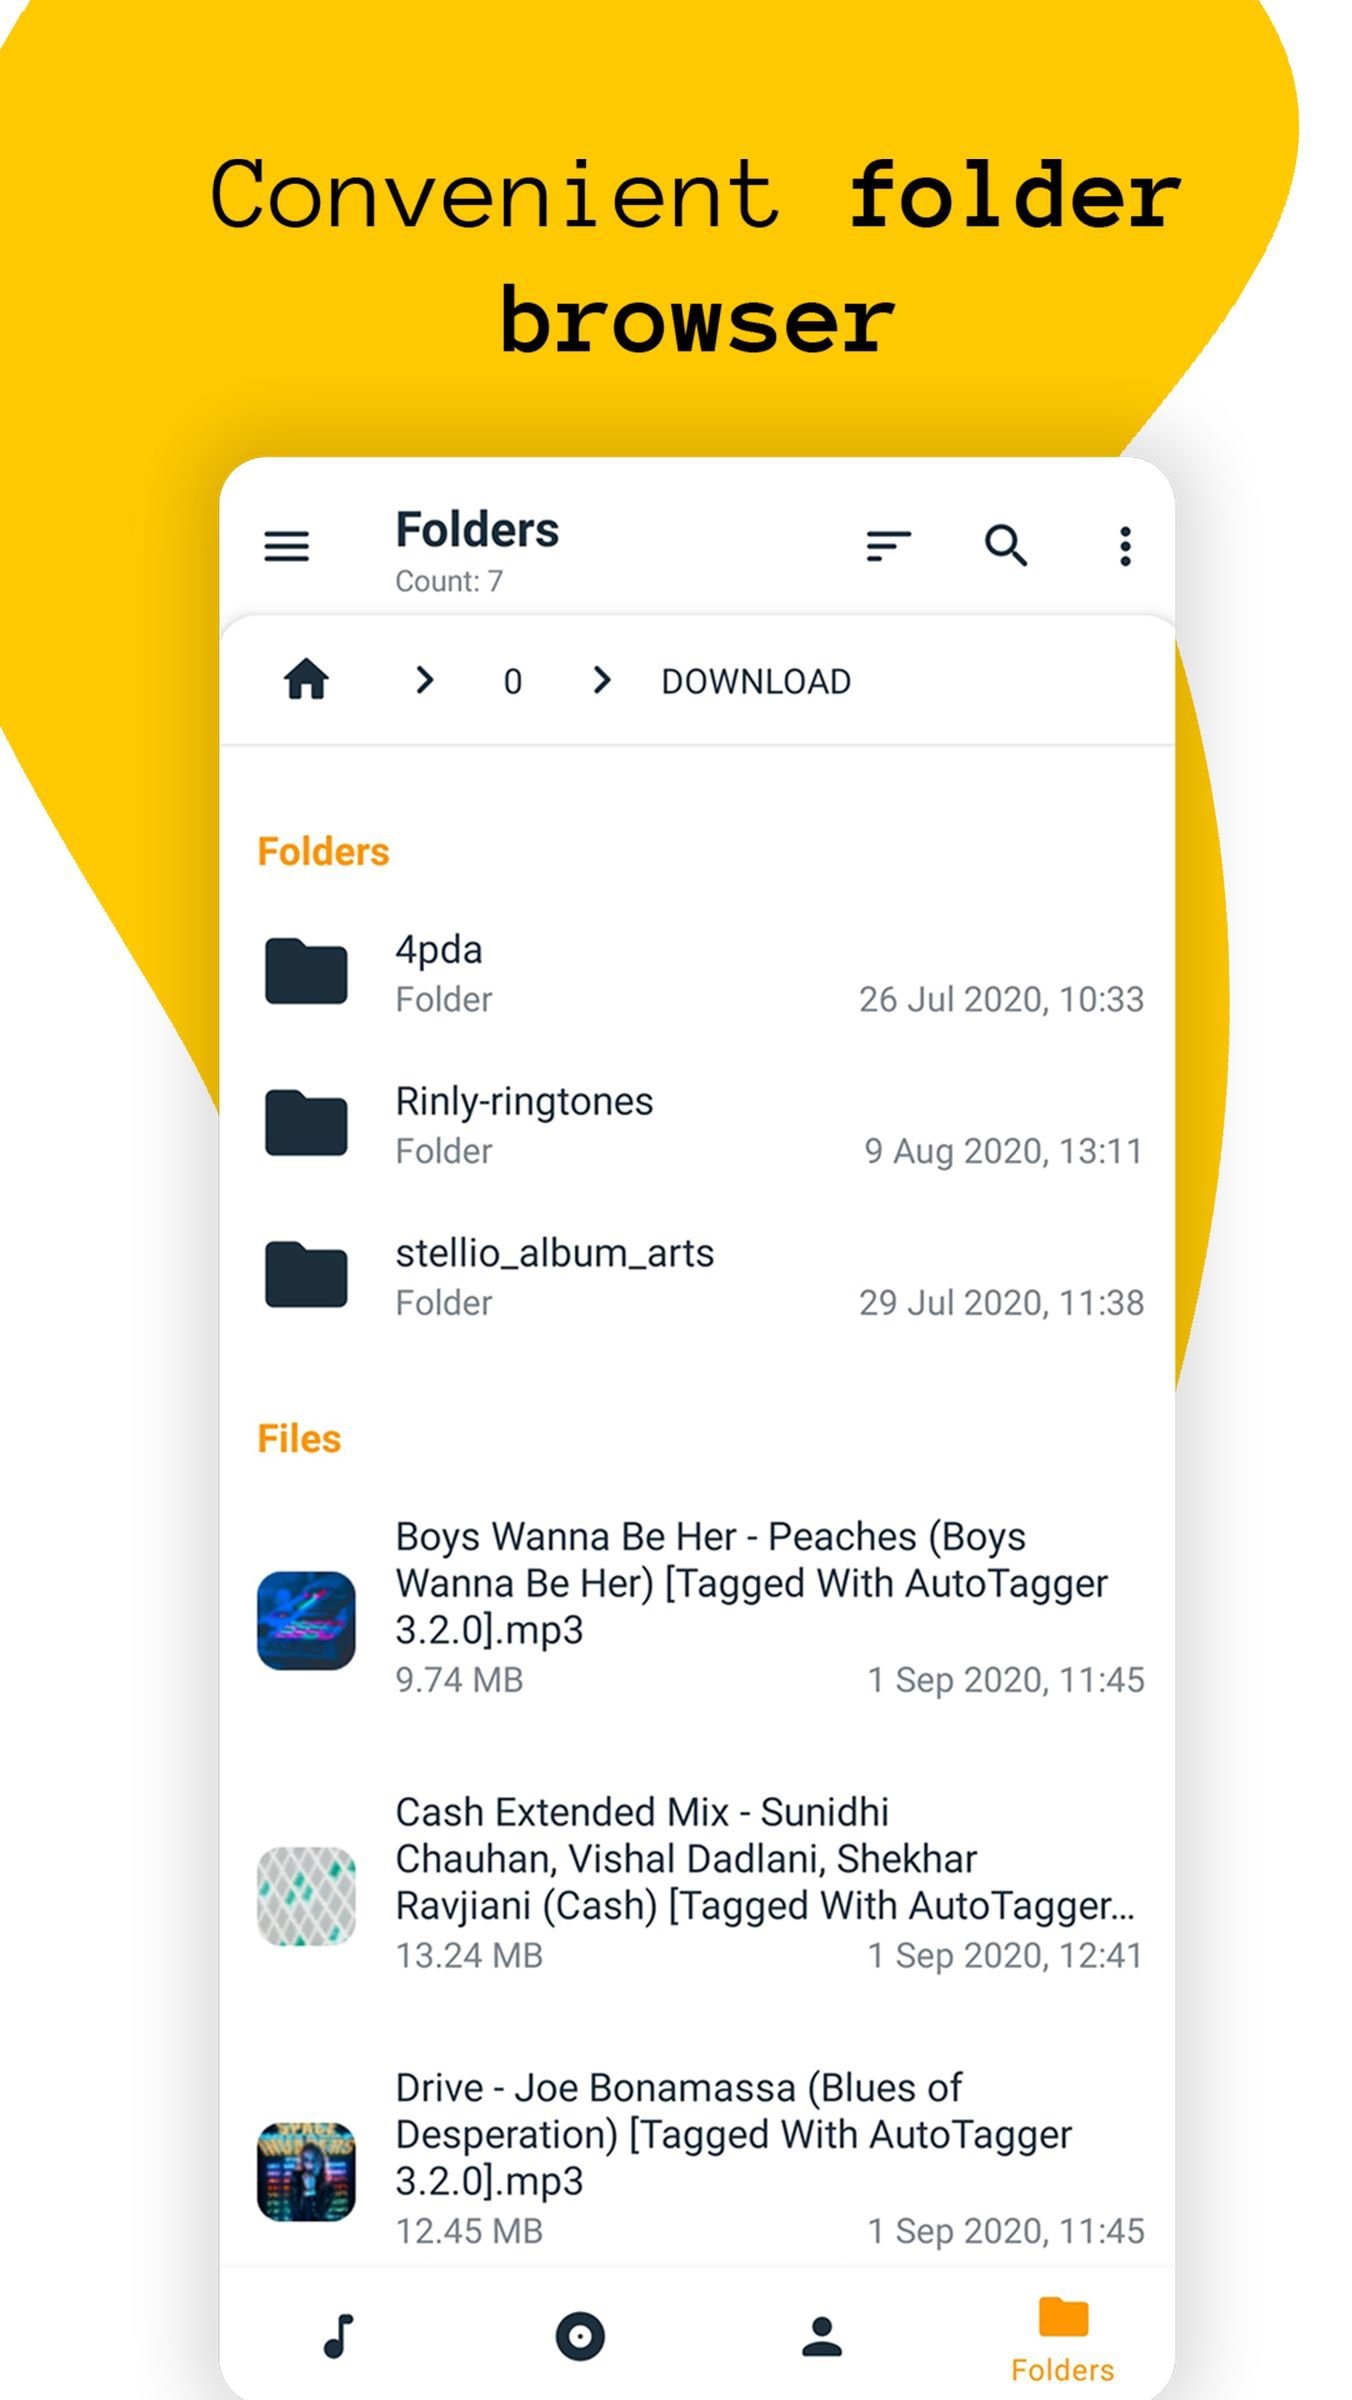
Task: Click the stellio_album_arts folder icon
Action: coord(306,1274)
